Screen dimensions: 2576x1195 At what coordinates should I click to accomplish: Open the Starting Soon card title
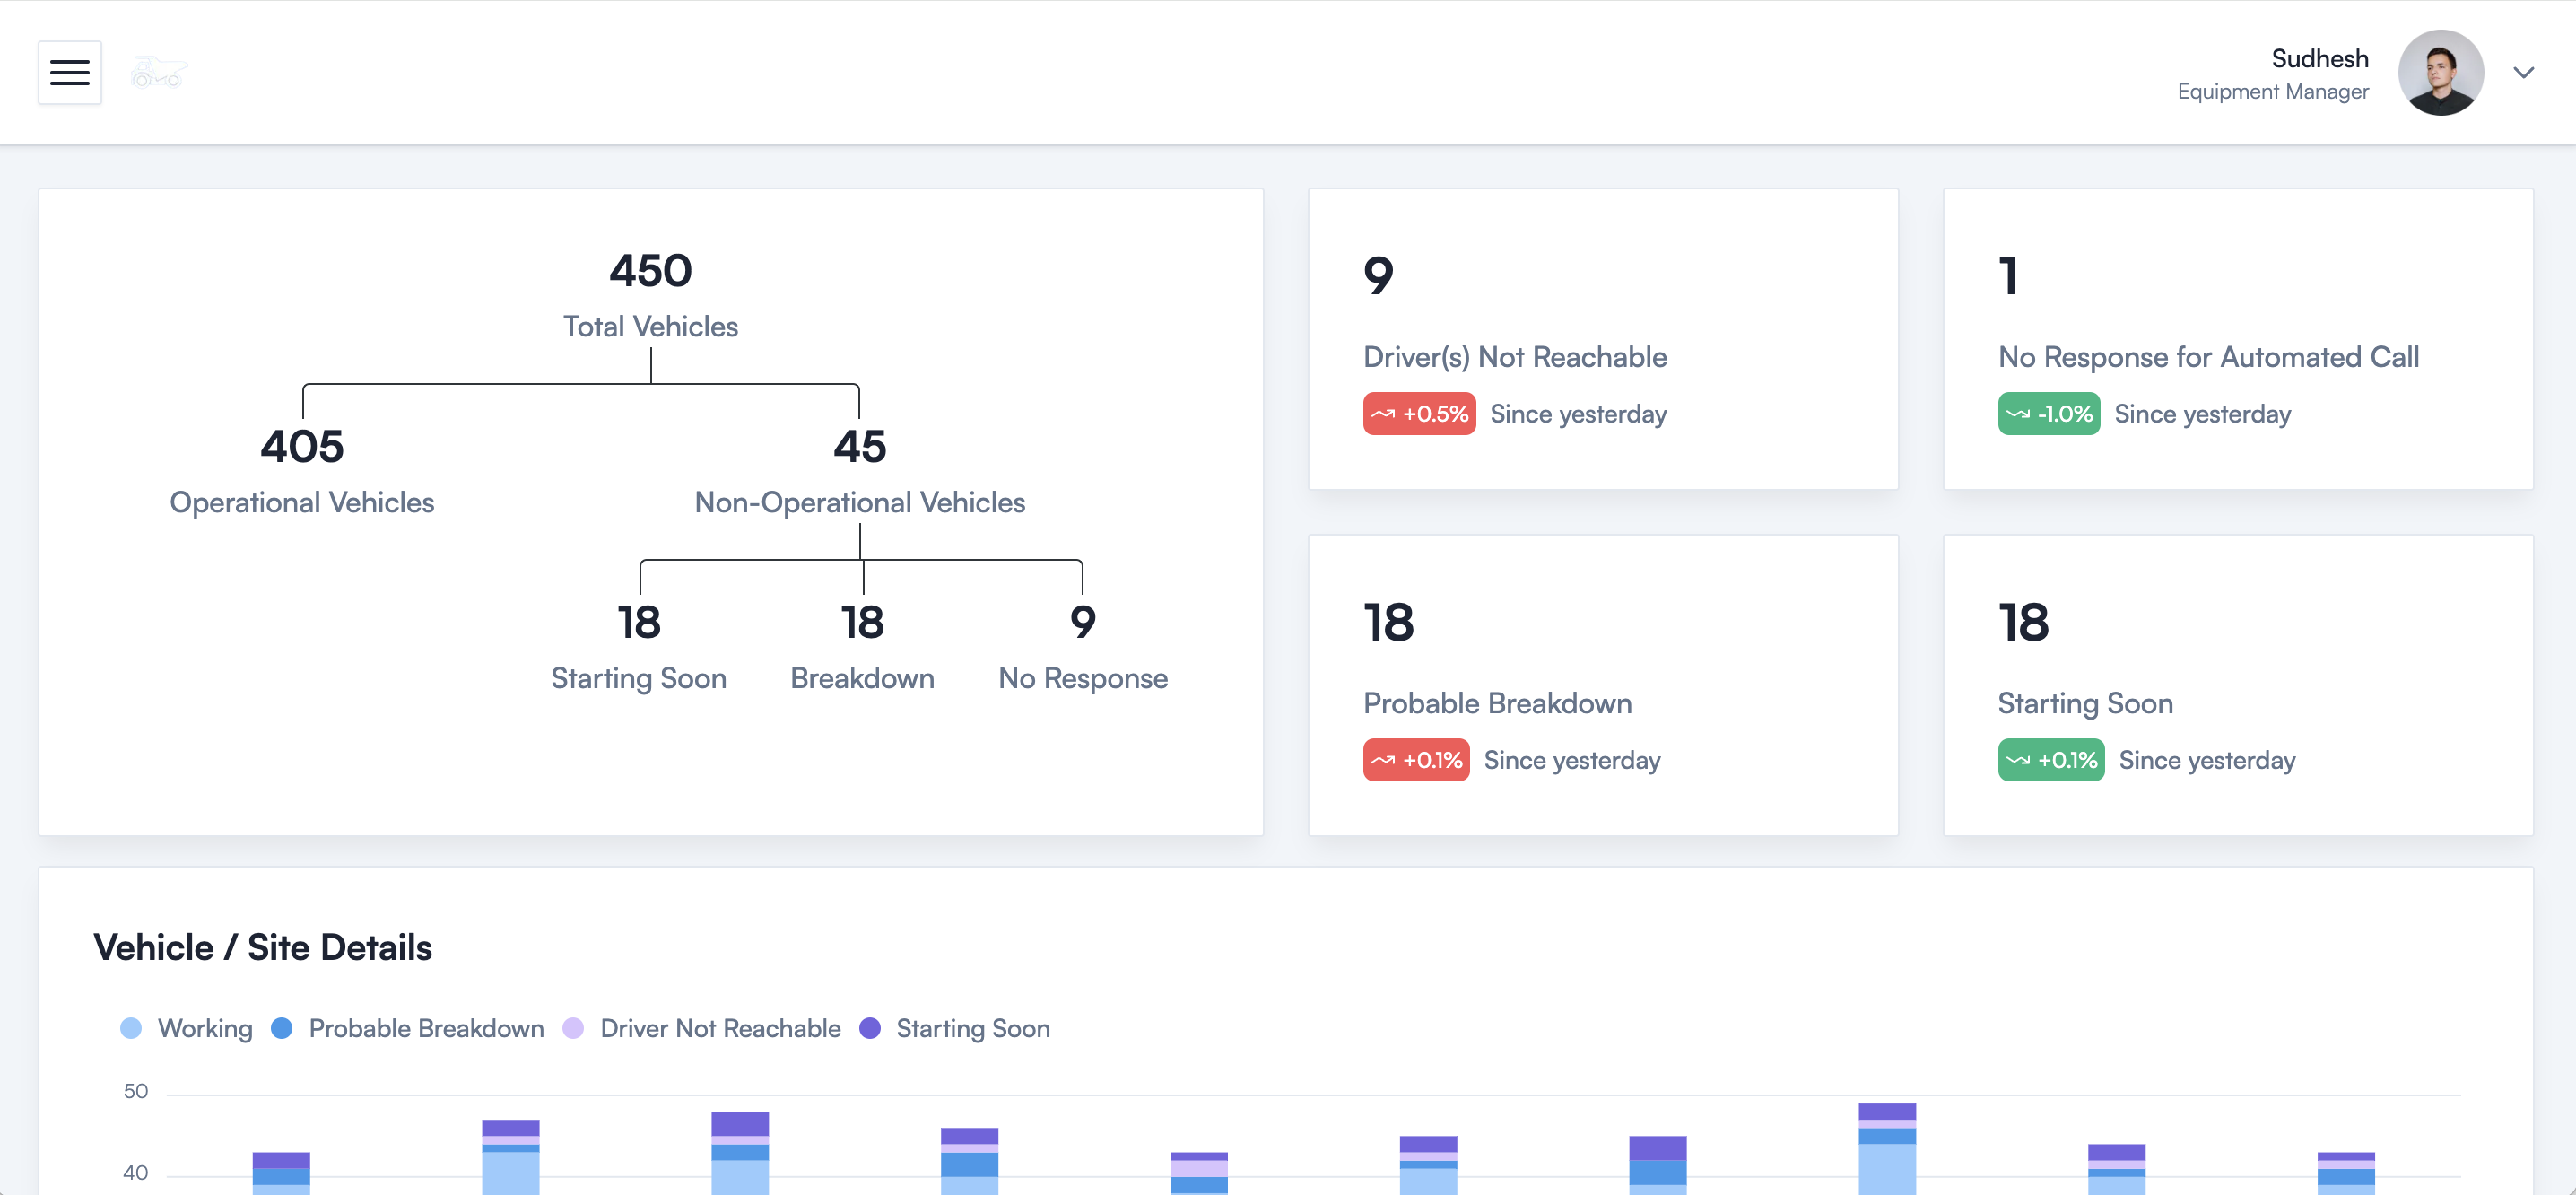click(2085, 703)
